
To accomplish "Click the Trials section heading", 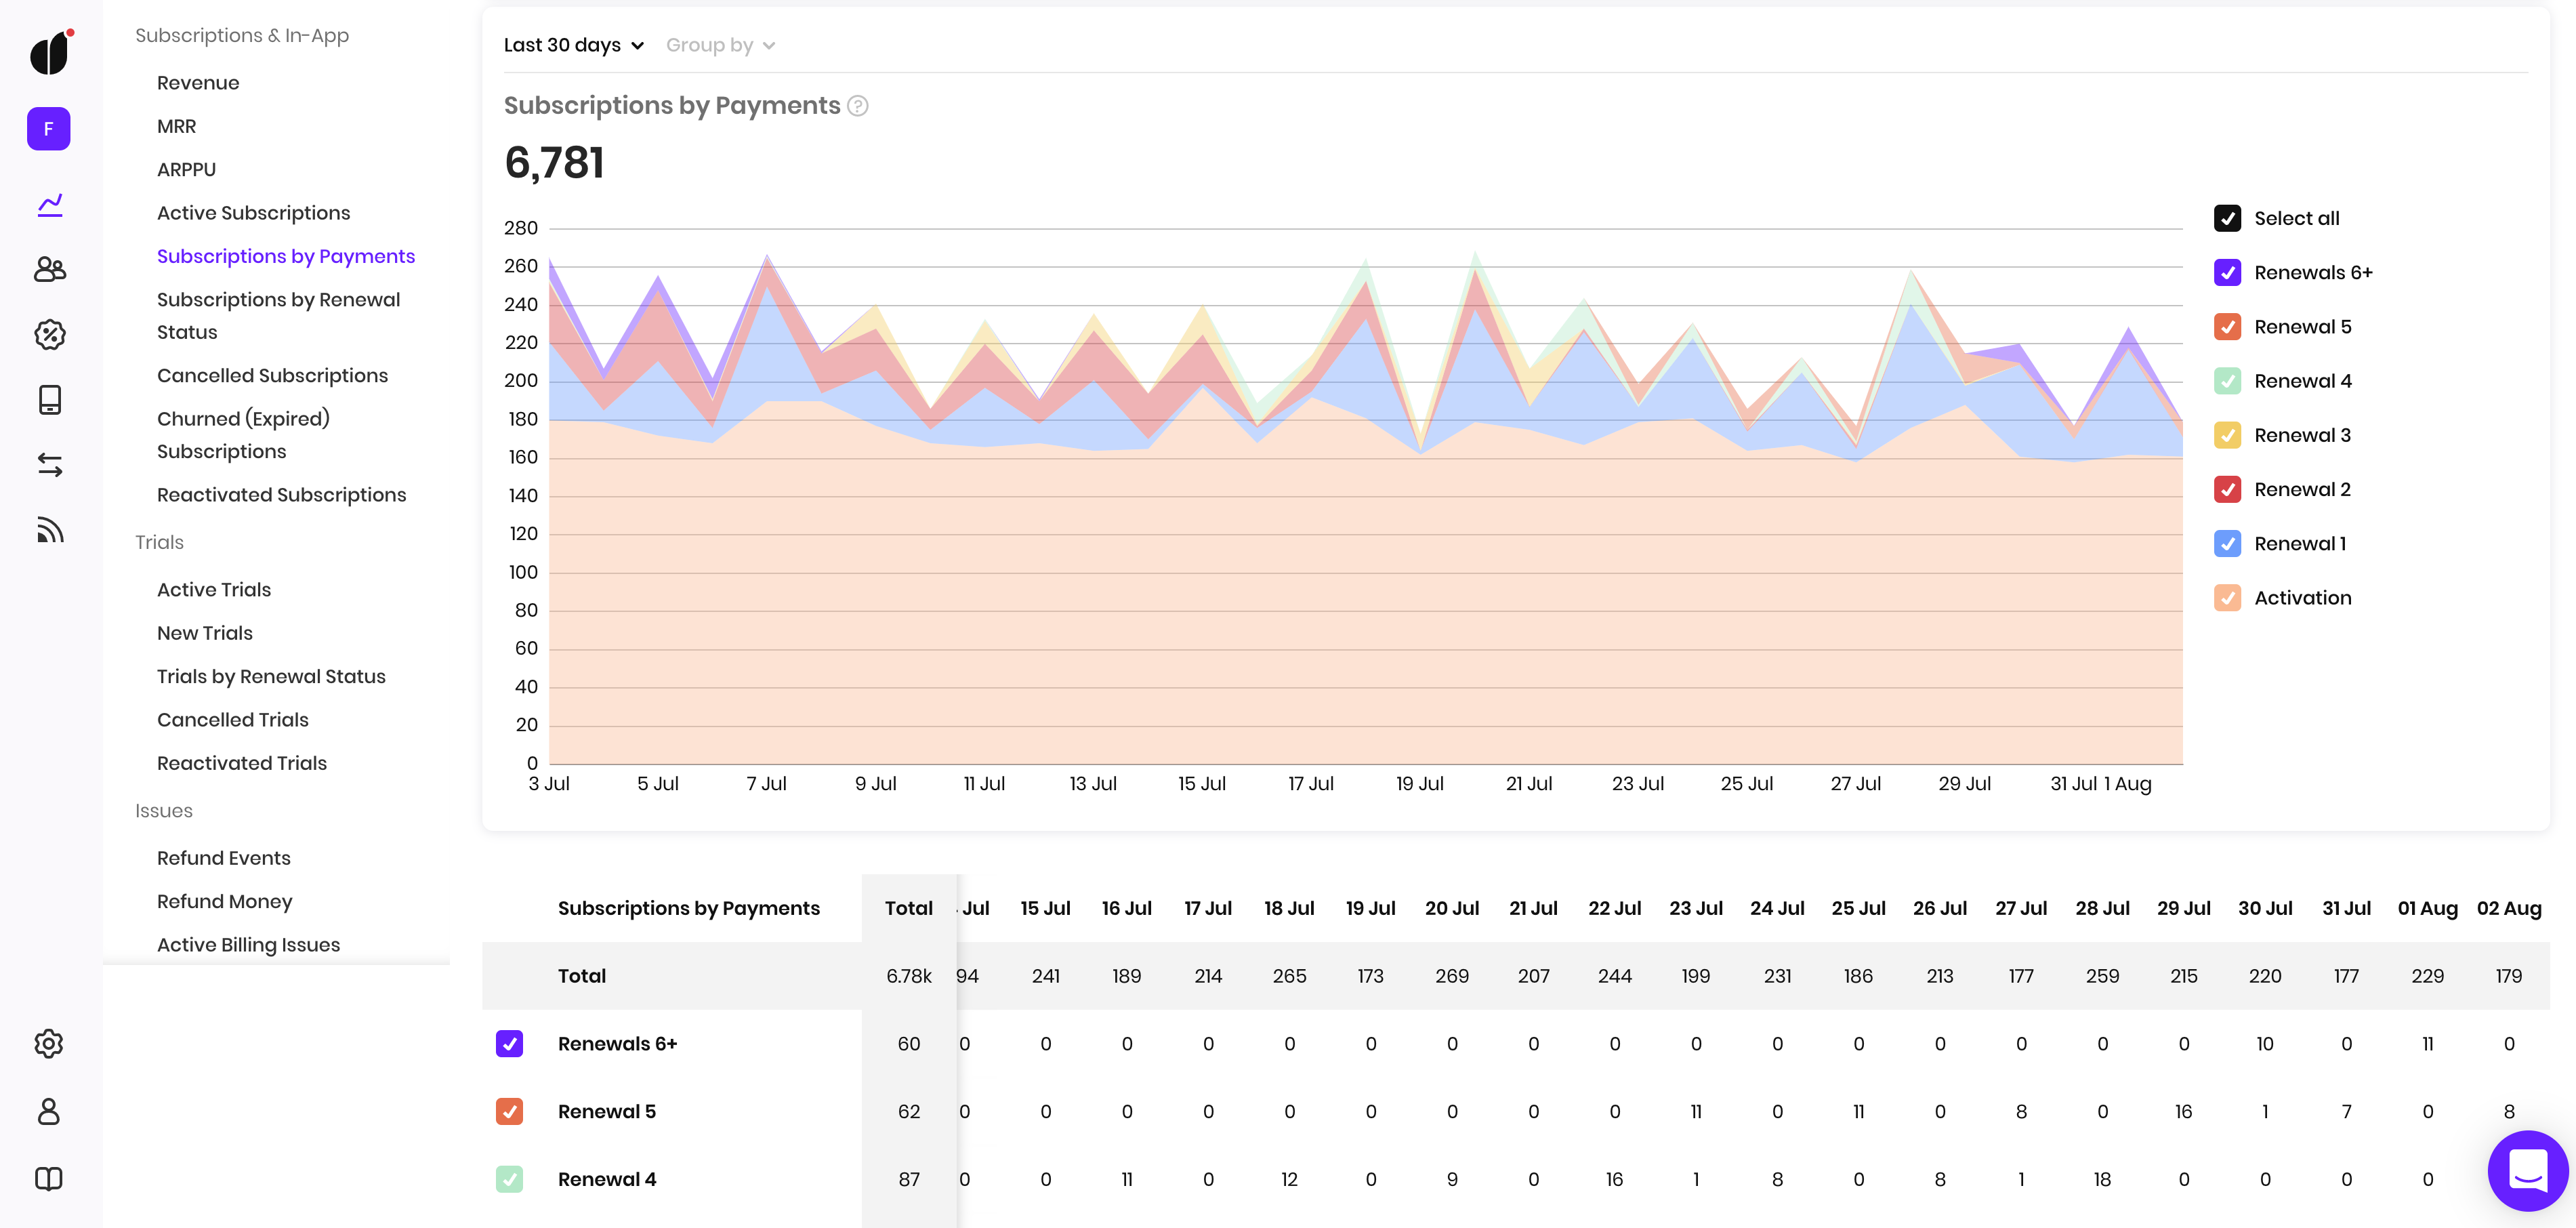I will click(x=159, y=542).
